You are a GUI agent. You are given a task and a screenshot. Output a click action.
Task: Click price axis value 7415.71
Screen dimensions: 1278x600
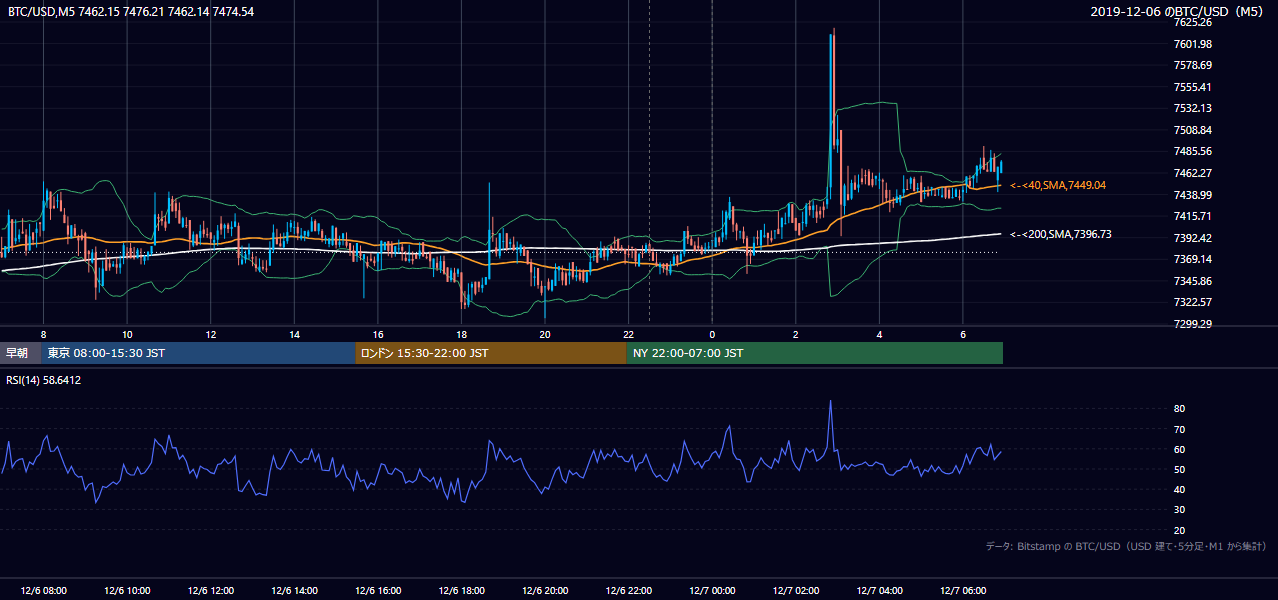coord(1193,216)
